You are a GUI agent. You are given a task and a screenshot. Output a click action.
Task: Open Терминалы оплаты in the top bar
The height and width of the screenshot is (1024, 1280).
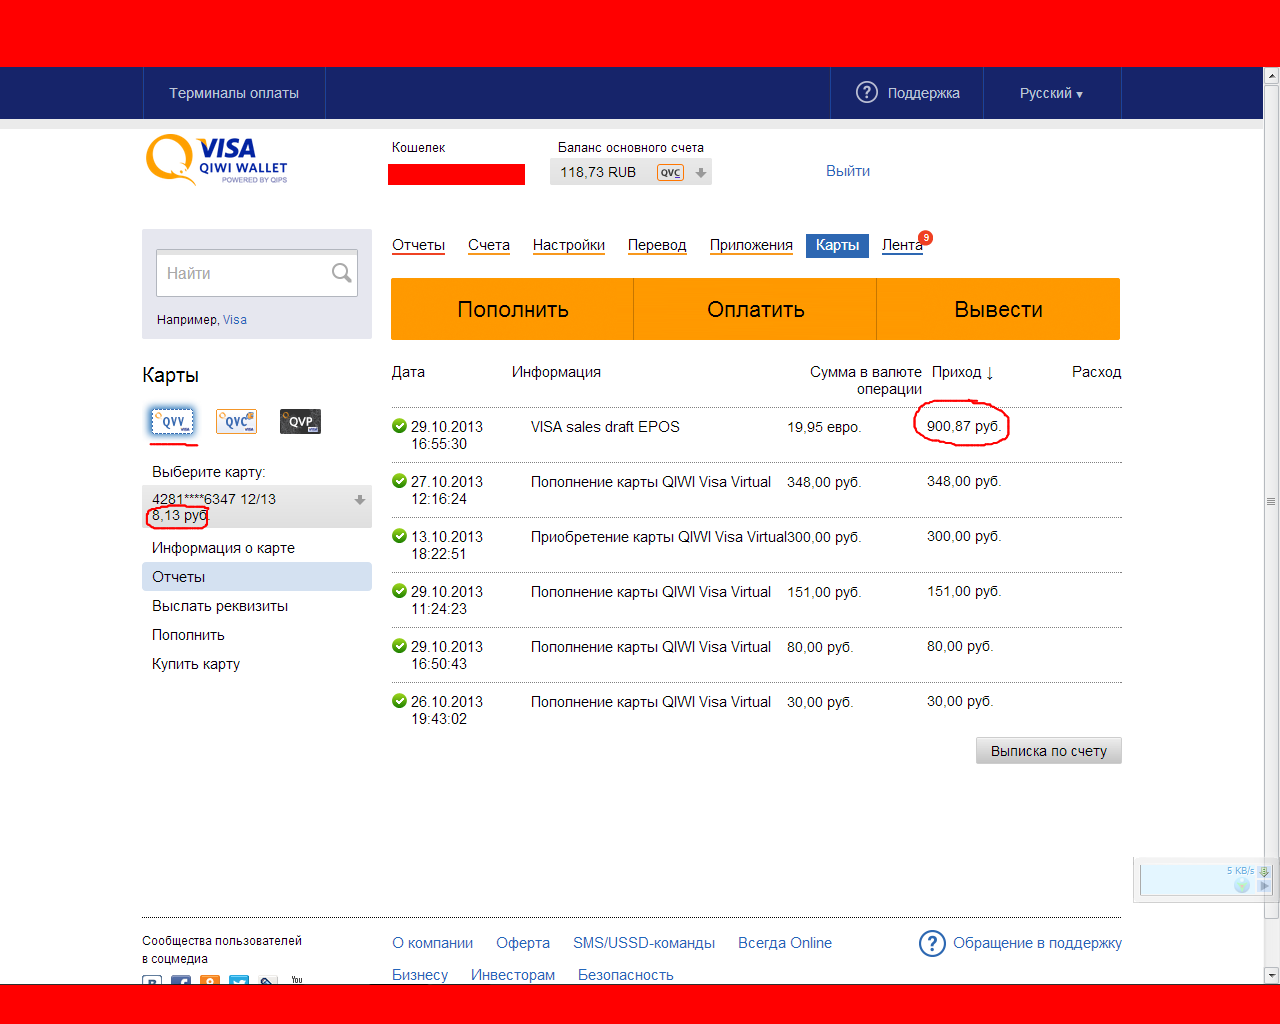tap(234, 93)
